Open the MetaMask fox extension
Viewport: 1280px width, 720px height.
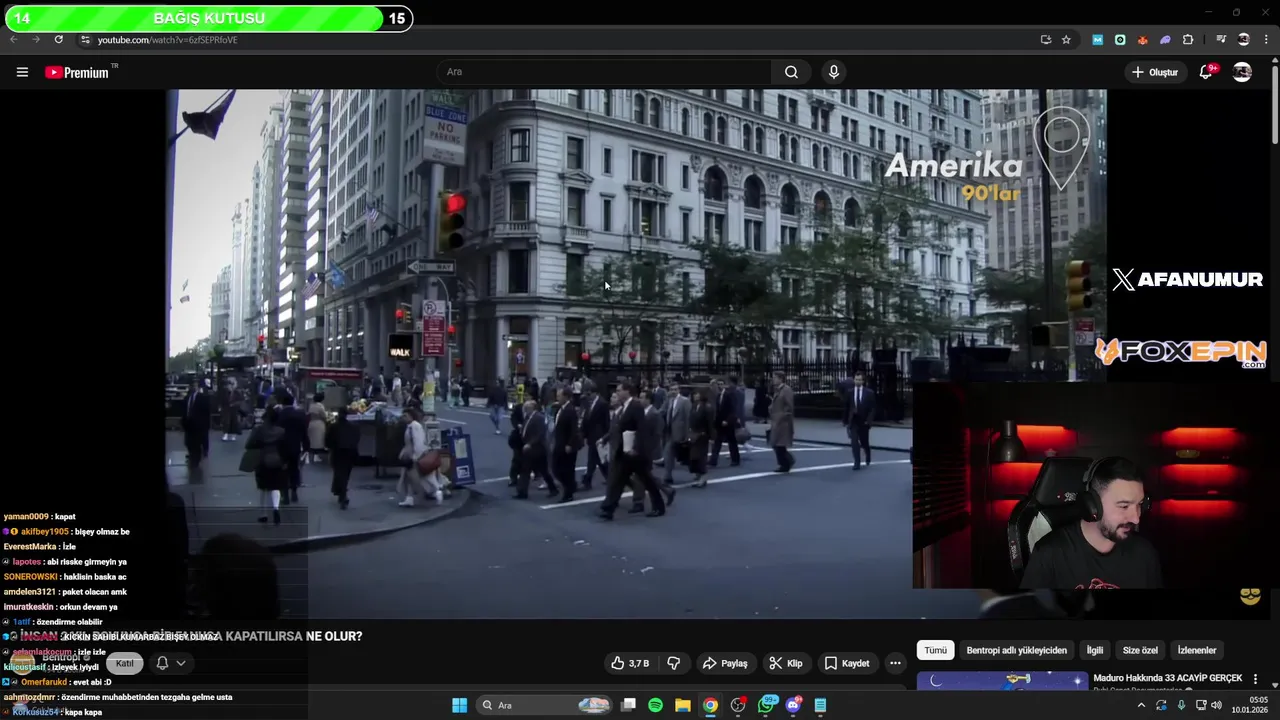pos(1142,40)
